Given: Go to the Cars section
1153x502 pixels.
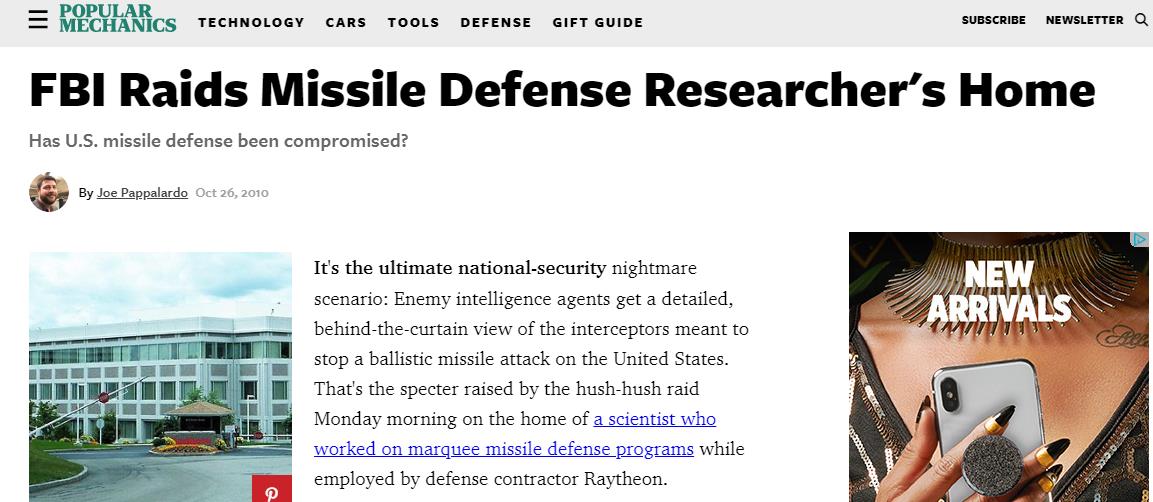Looking at the screenshot, I should pos(346,23).
